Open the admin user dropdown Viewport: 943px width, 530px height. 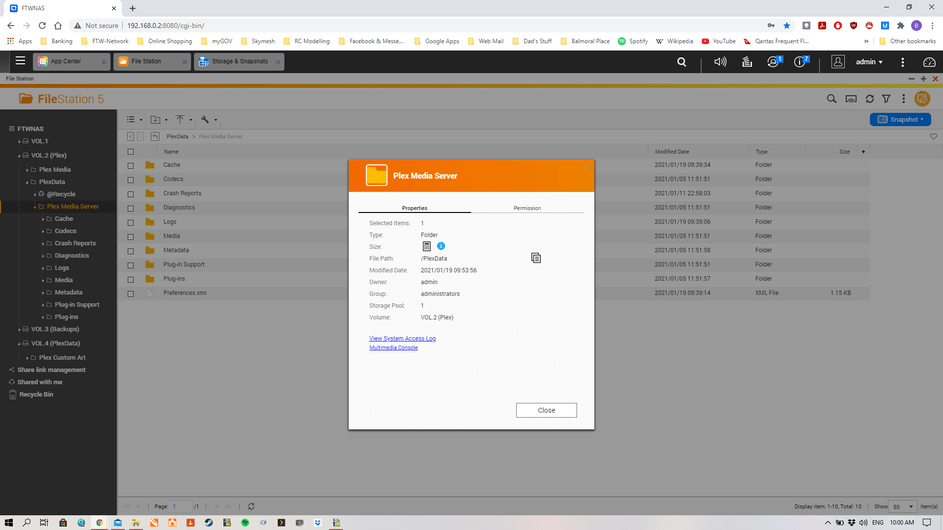pyautogui.click(x=869, y=61)
